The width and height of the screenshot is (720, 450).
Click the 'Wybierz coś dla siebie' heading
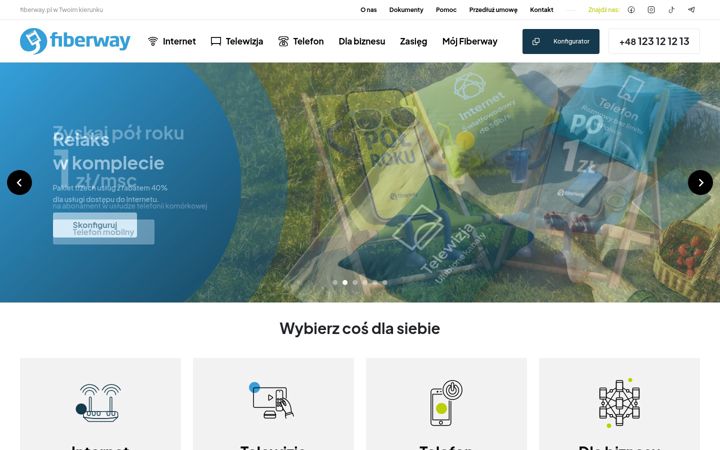point(360,328)
